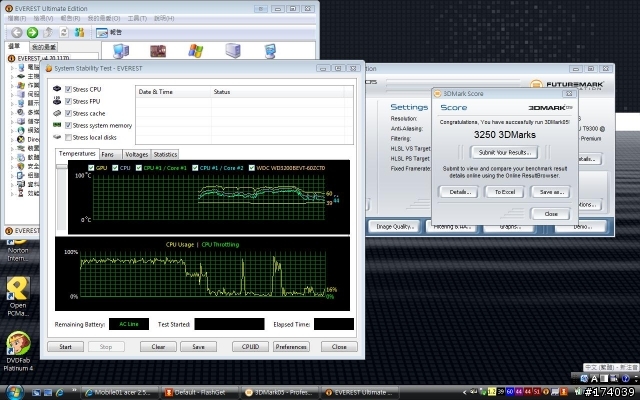This screenshot has height=400, width=640.
Task: Toggle the Stress CPU checkbox
Action: pyautogui.click(x=68, y=89)
